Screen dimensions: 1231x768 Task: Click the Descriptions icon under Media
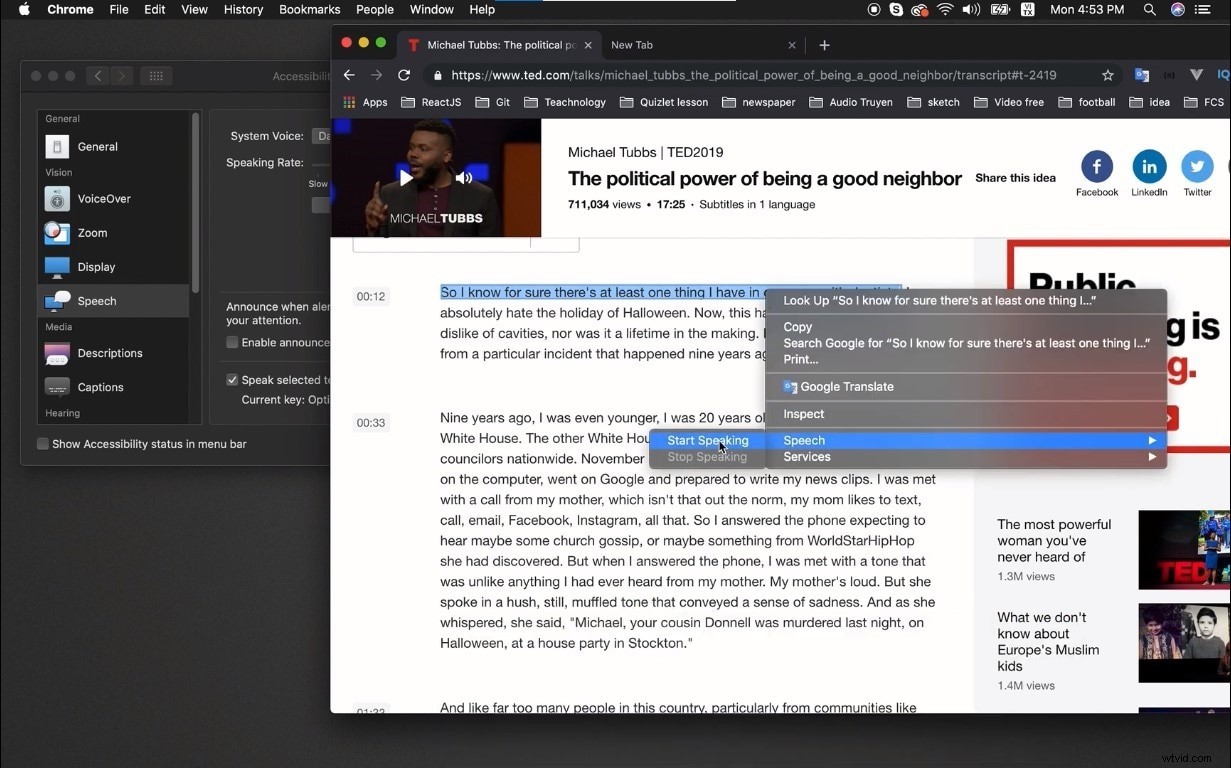[56, 352]
